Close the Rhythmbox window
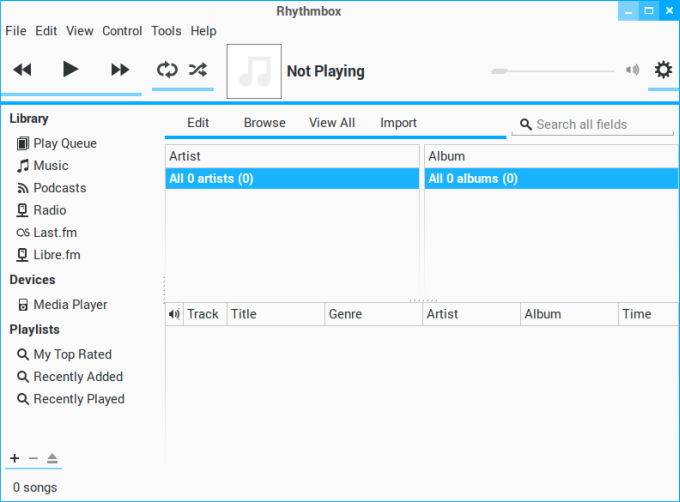This screenshot has width=680, height=502. (x=669, y=11)
